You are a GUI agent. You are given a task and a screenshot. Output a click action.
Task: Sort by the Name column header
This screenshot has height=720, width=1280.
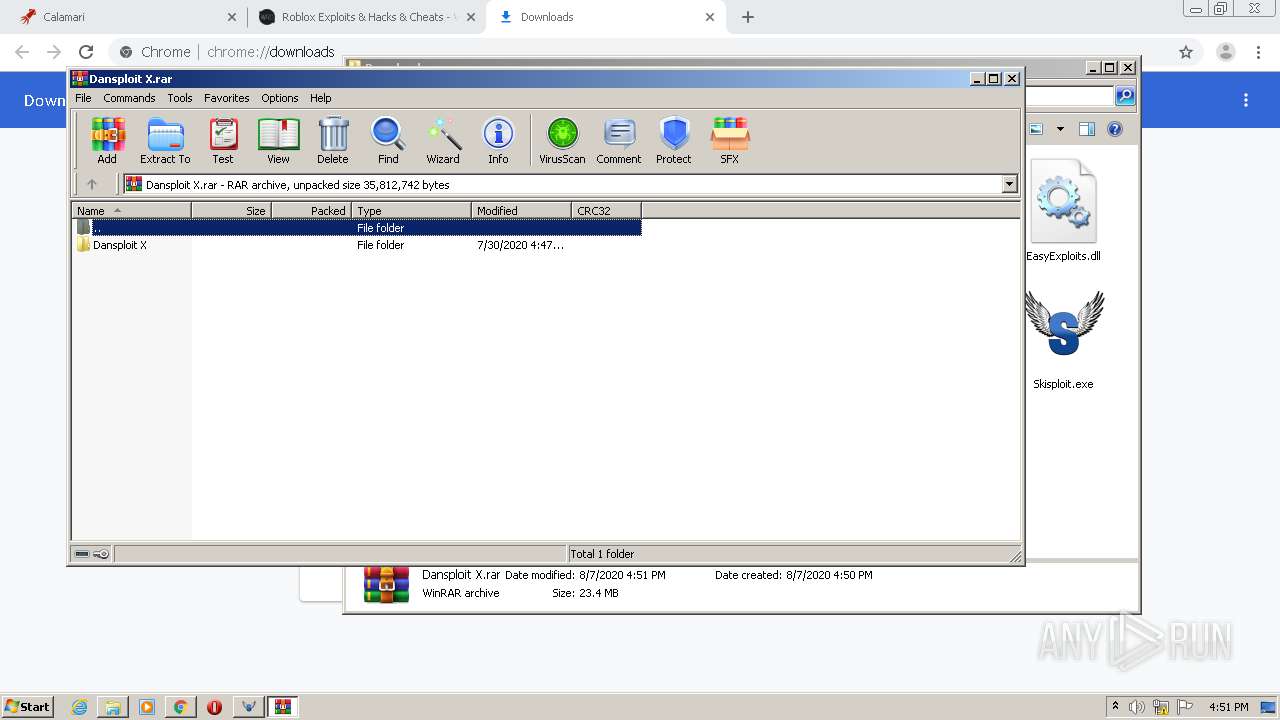coord(131,211)
